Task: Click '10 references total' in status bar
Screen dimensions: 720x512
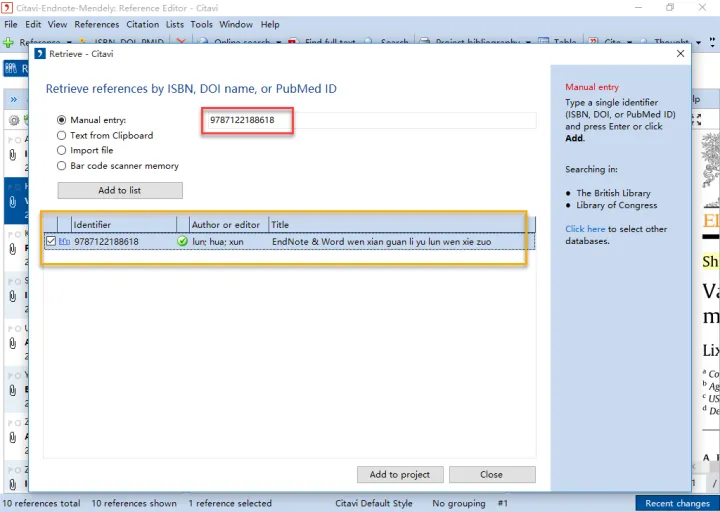Action: click(41, 503)
